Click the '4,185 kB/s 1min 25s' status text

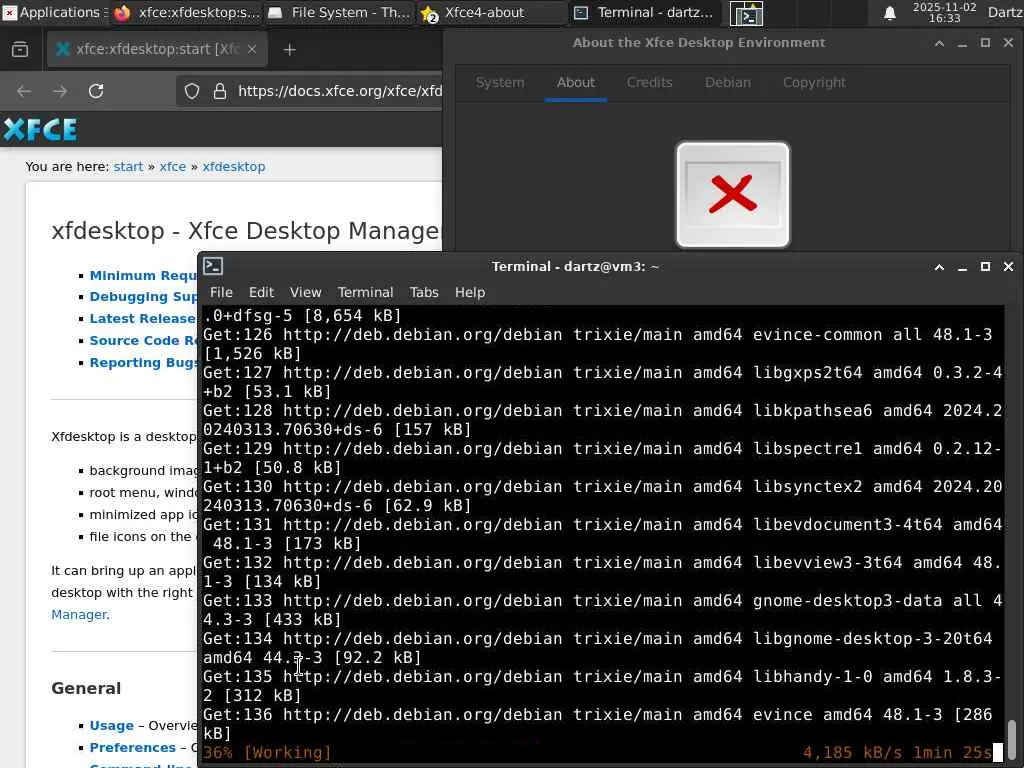(x=897, y=752)
